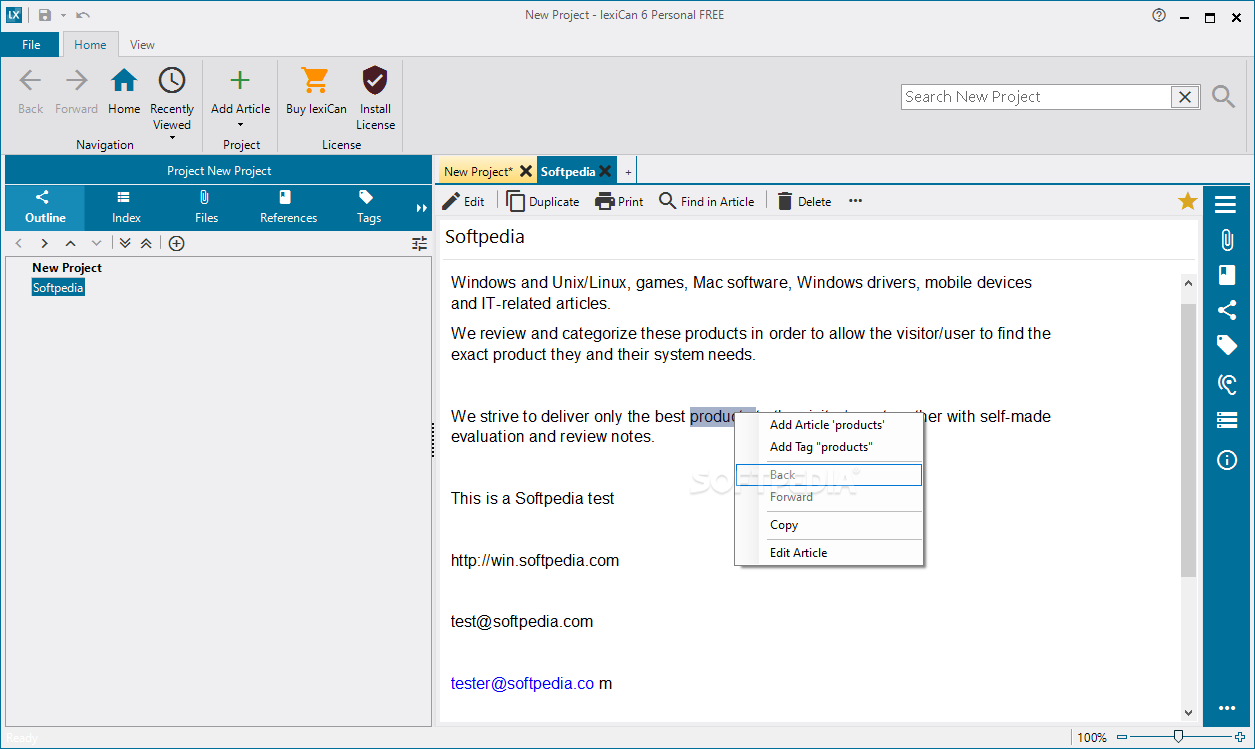Image resolution: width=1255 pixels, height=749 pixels.
Task: Move outline item left arrow
Action: pos(18,243)
